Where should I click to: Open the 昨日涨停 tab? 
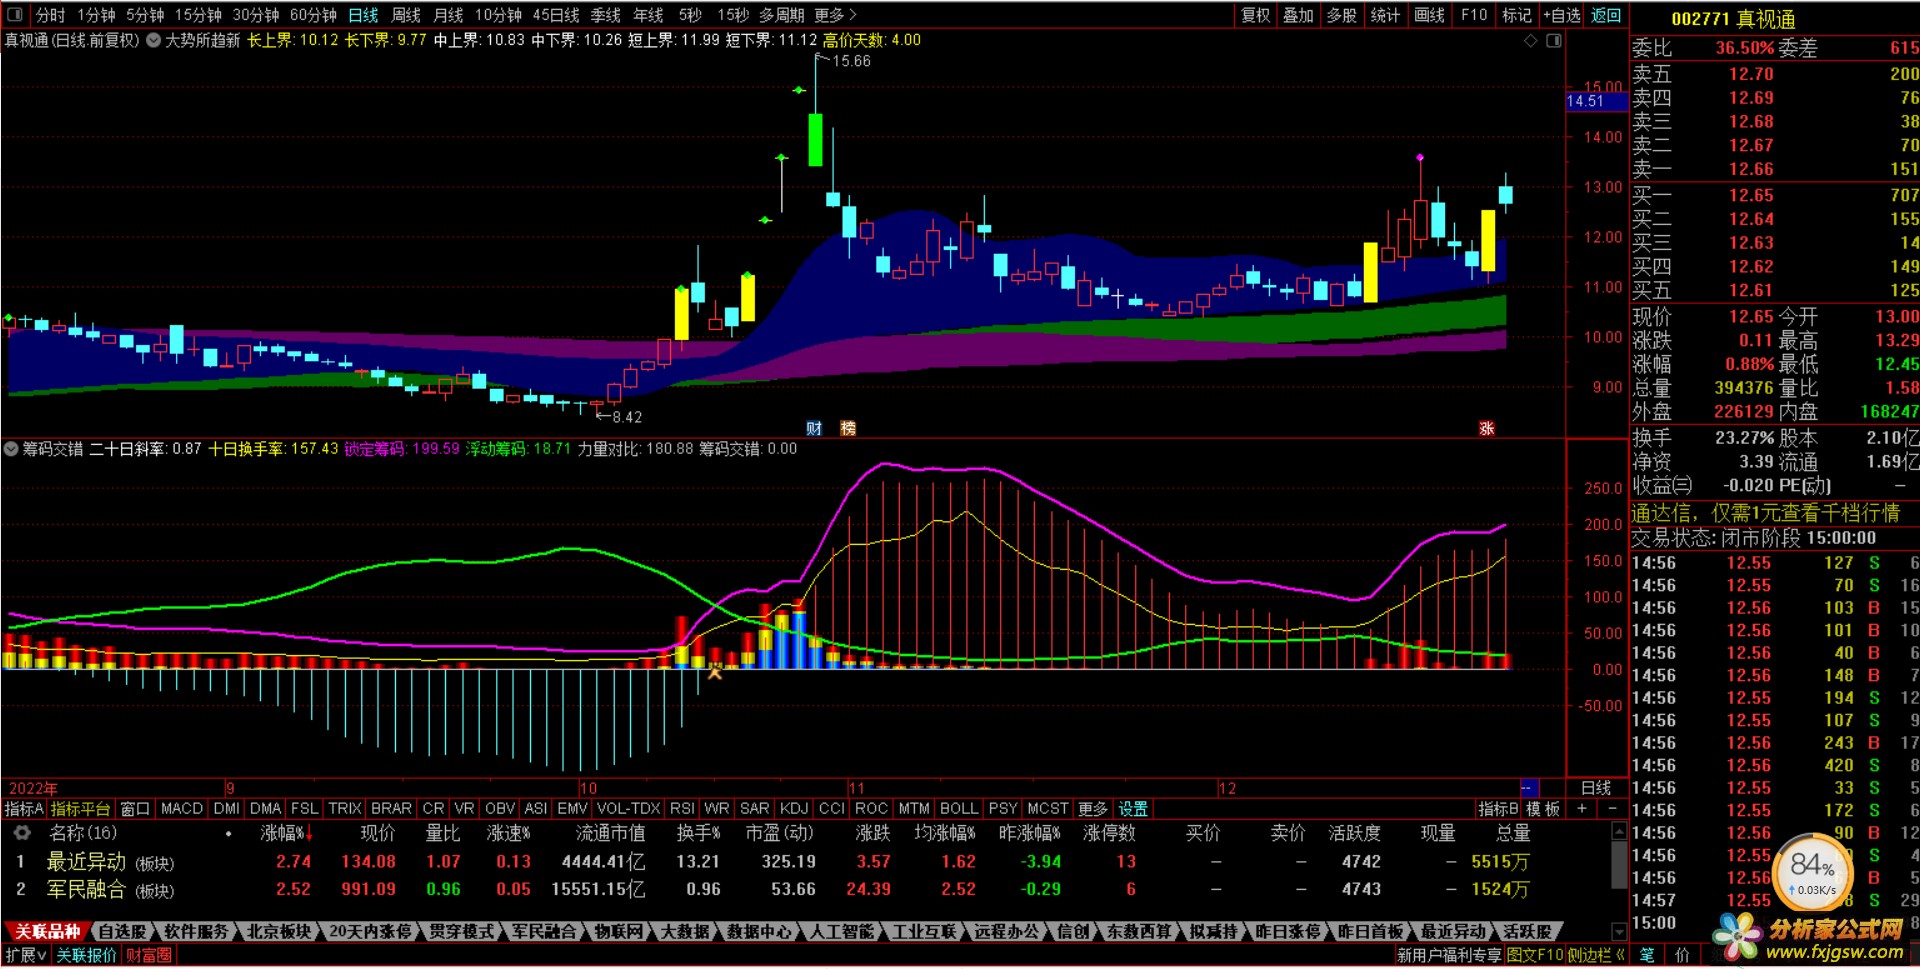[1288, 931]
